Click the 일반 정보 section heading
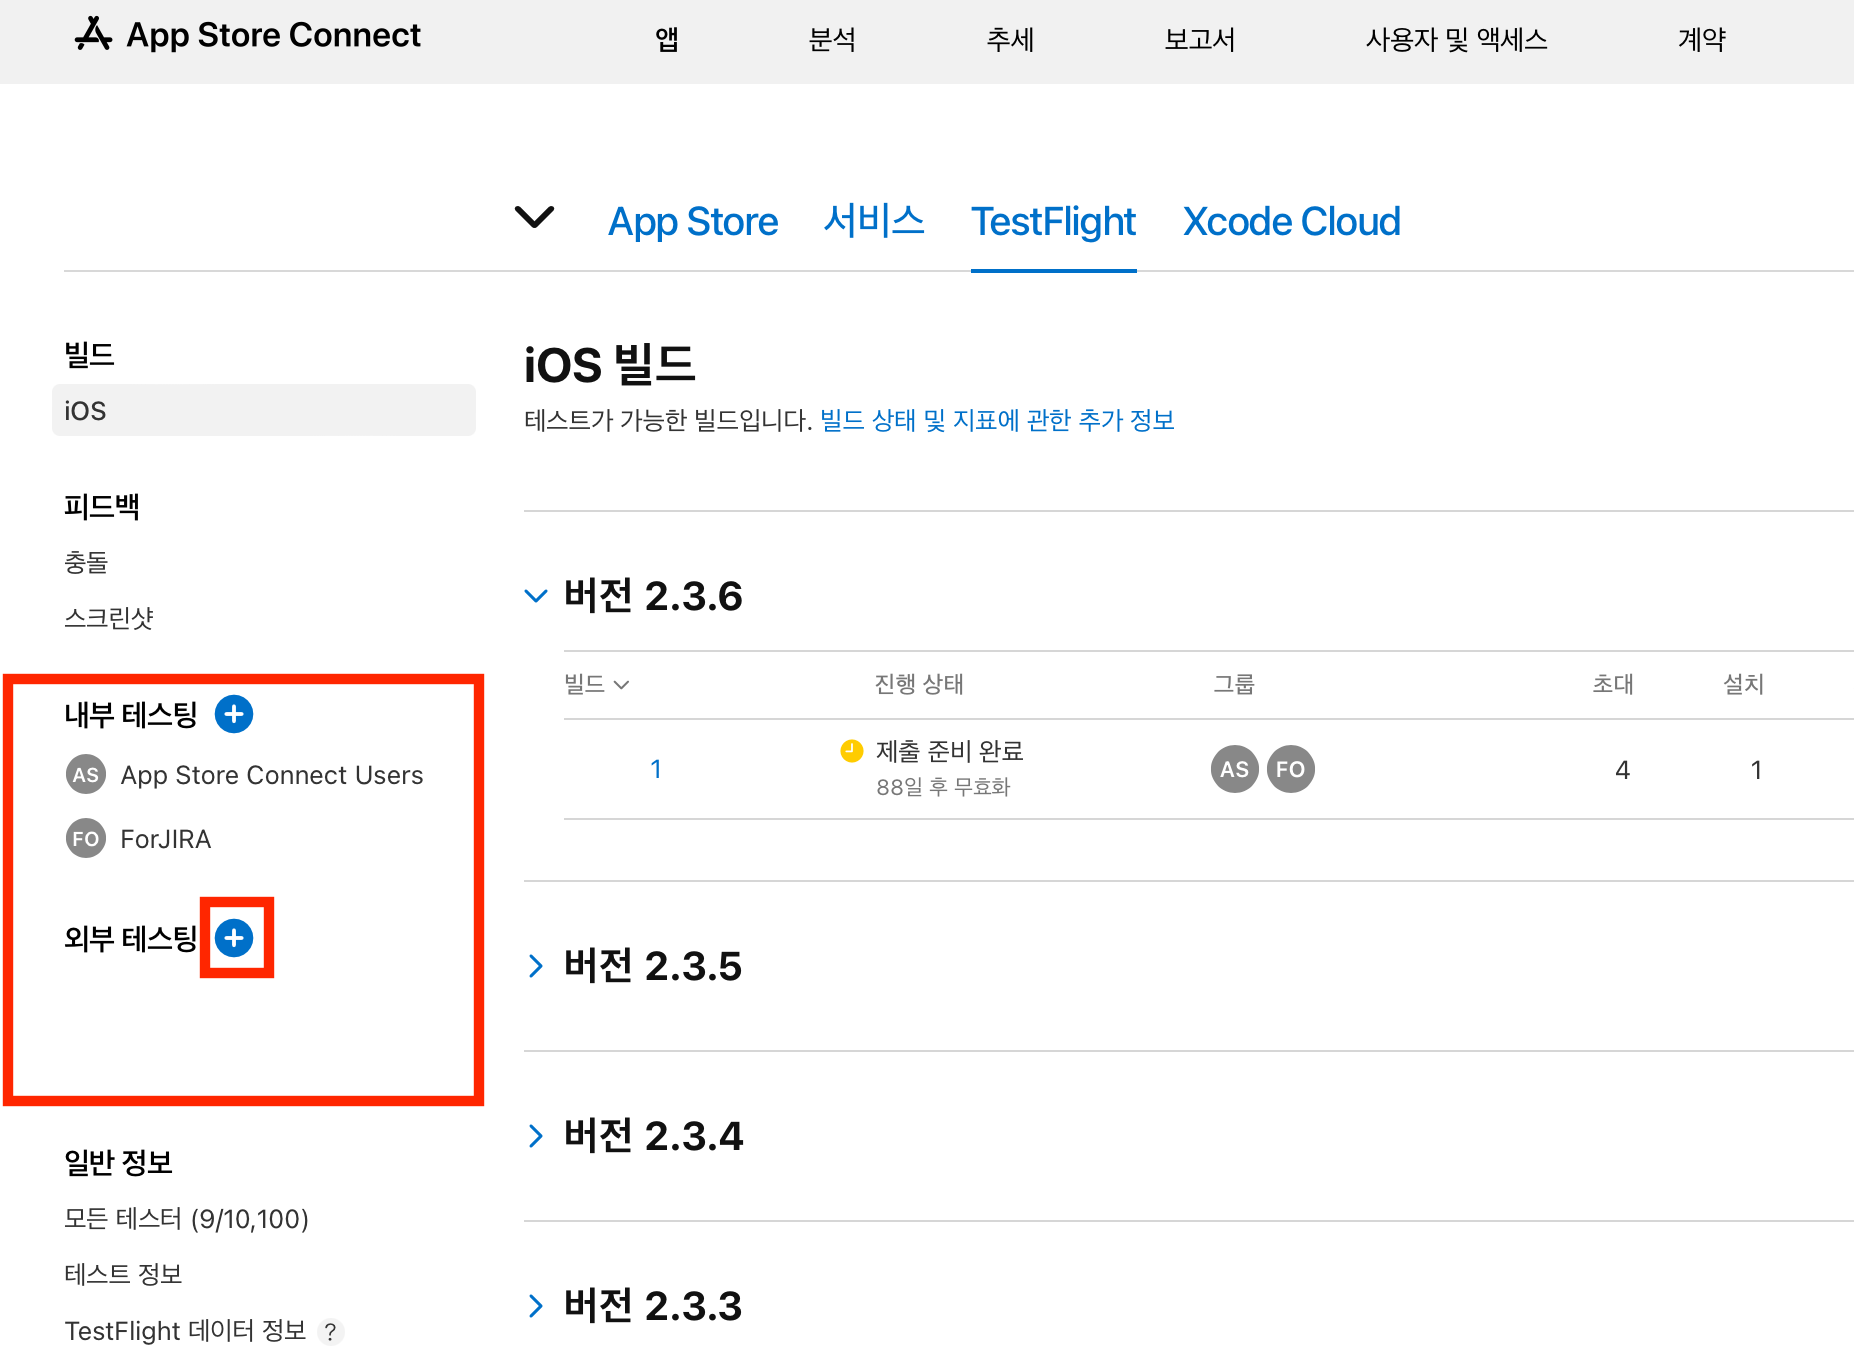 point(118,1162)
